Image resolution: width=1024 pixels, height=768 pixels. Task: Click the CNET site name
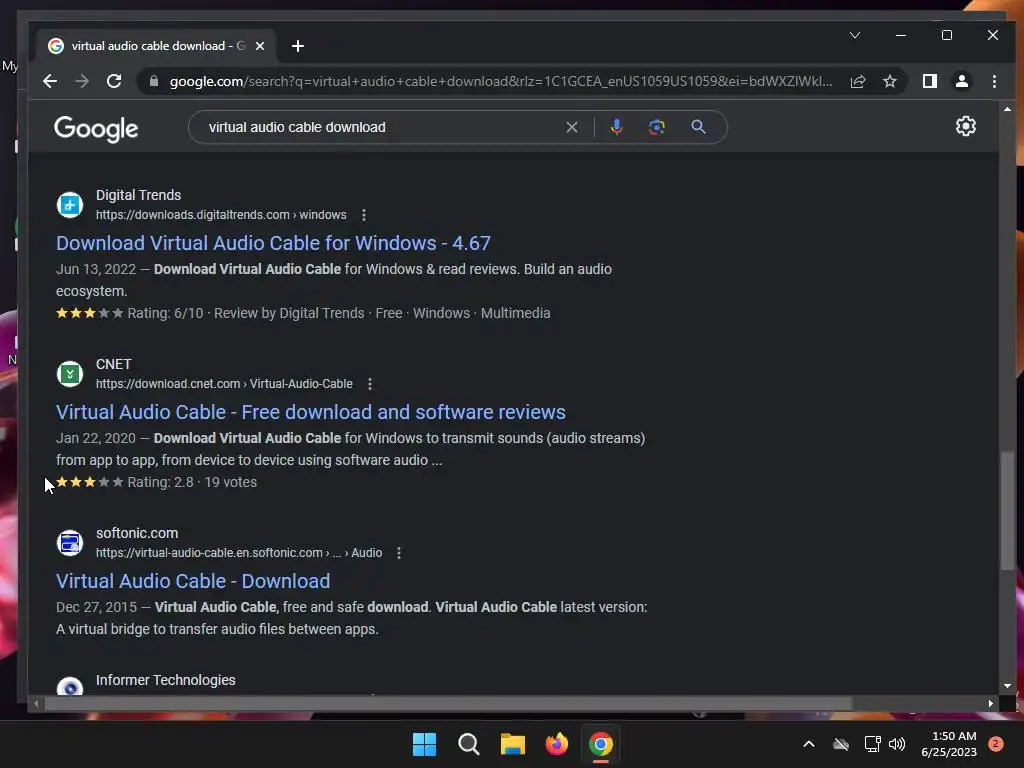114,364
